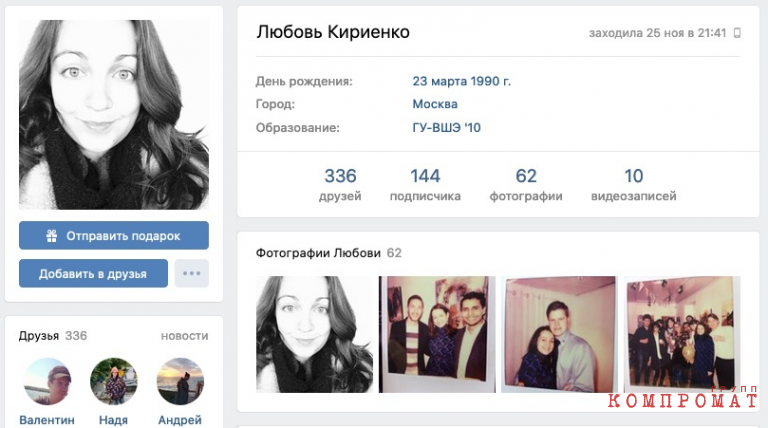Open the three-dots more actions menu
Viewport: 768px width, 428px height.
point(192,273)
